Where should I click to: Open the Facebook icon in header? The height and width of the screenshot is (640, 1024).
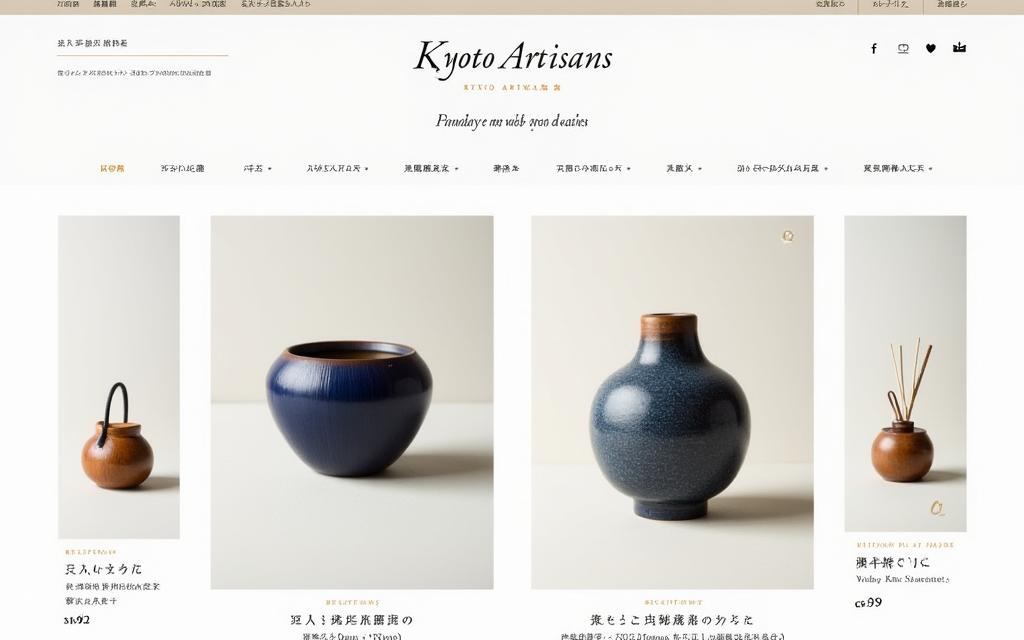(874, 48)
